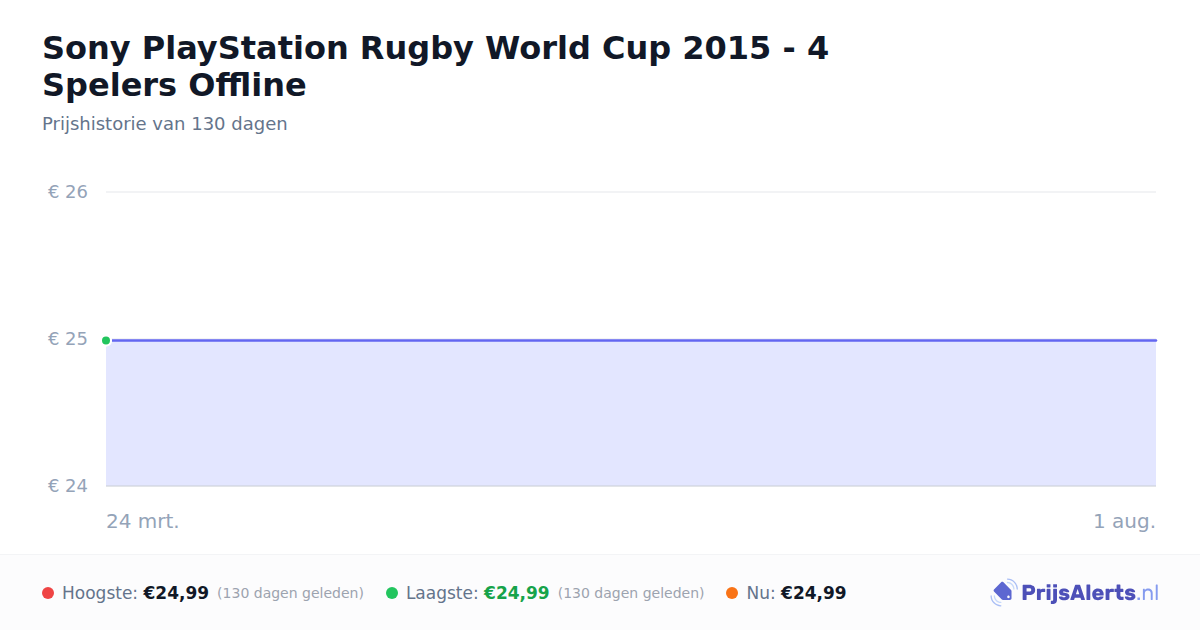The height and width of the screenshot is (630, 1200).
Task: Click the 130 dagen geleden note beside Laagste
Action: pos(631,593)
